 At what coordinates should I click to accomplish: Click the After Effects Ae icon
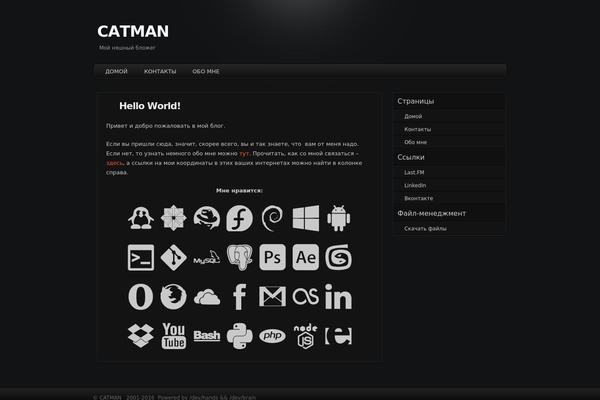click(305, 258)
